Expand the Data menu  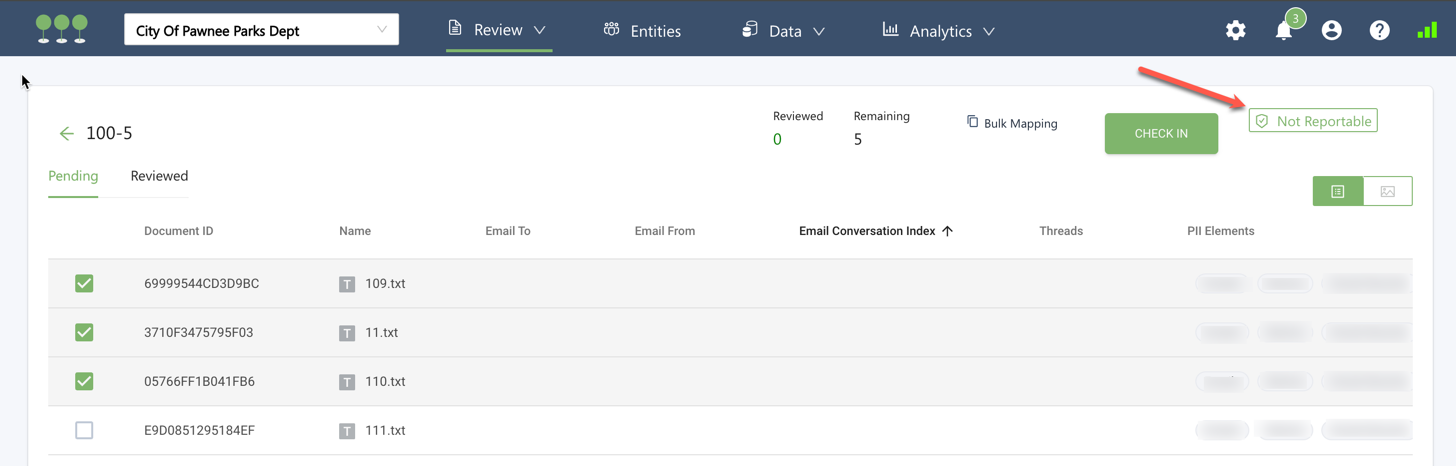(x=783, y=31)
